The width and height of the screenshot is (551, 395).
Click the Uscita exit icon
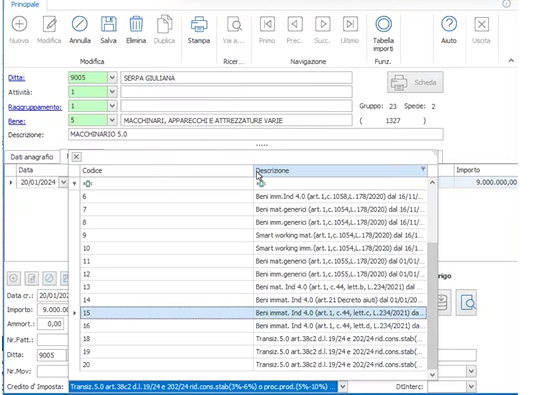(481, 24)
